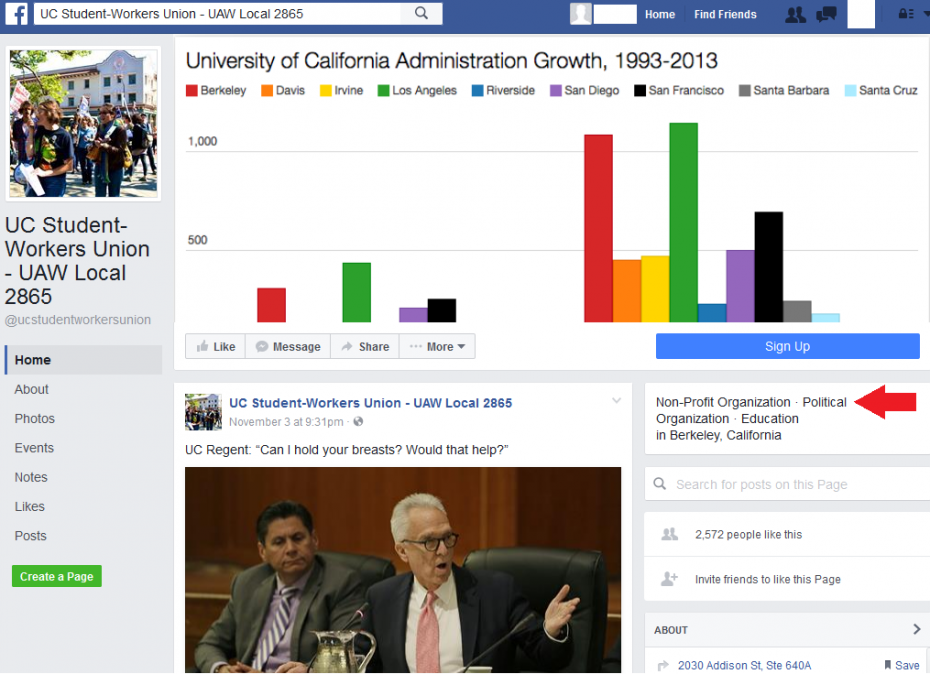Click the page avatar thumbnail on the post
Viewport: 930px width, 674px height.
(203, 412)
